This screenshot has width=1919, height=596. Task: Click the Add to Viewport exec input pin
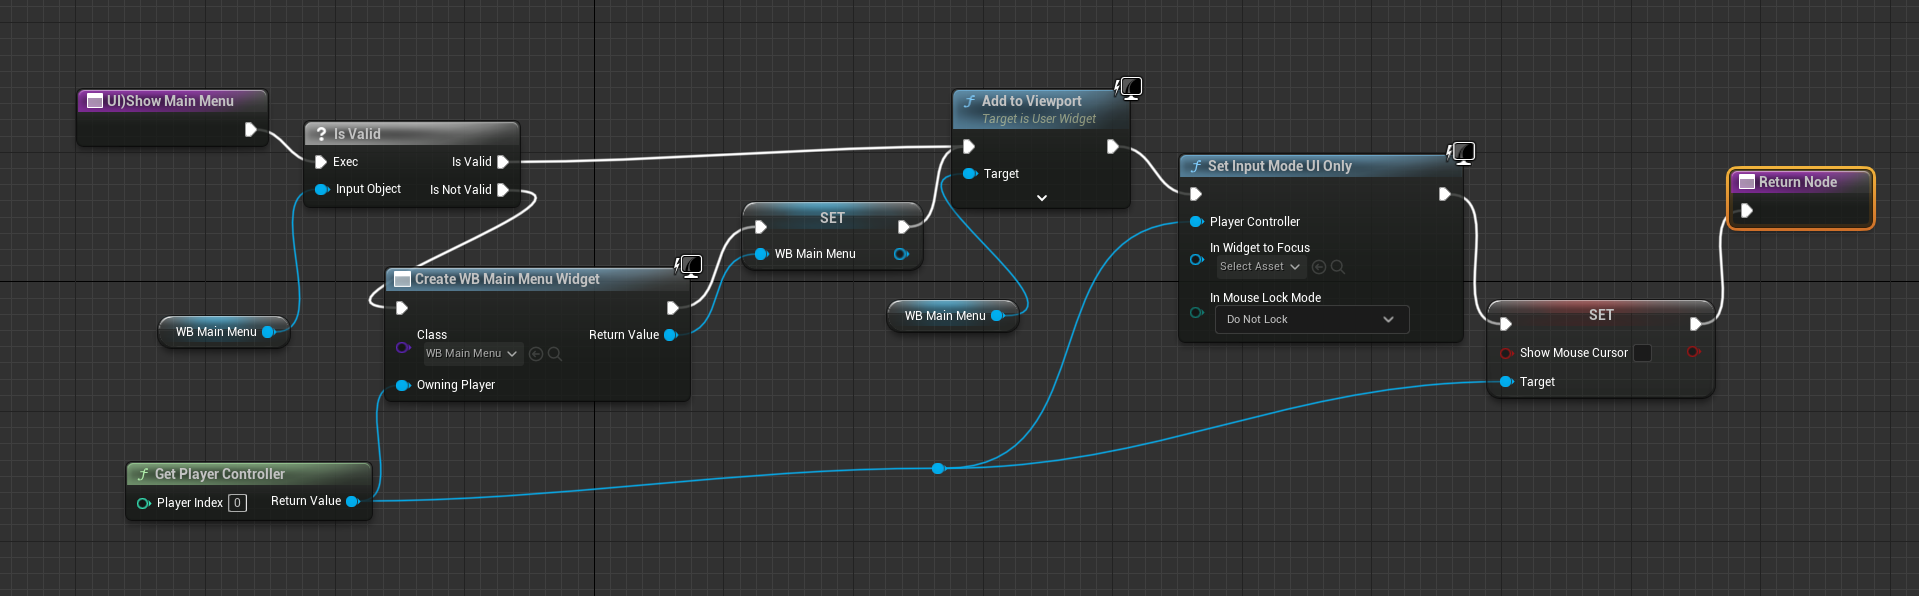[x=968, y=147]
